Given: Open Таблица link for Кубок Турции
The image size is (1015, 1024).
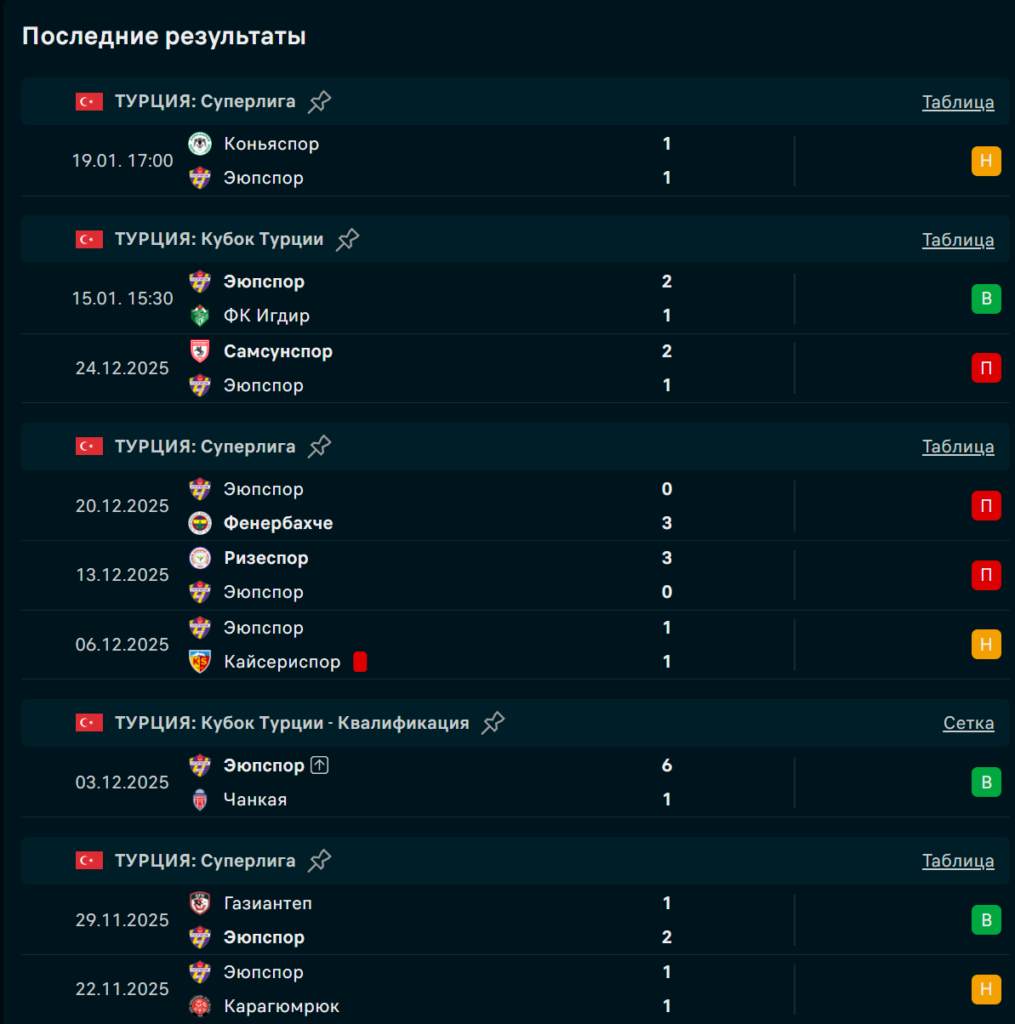Looking at the screenshot, I should click(957, 240).
